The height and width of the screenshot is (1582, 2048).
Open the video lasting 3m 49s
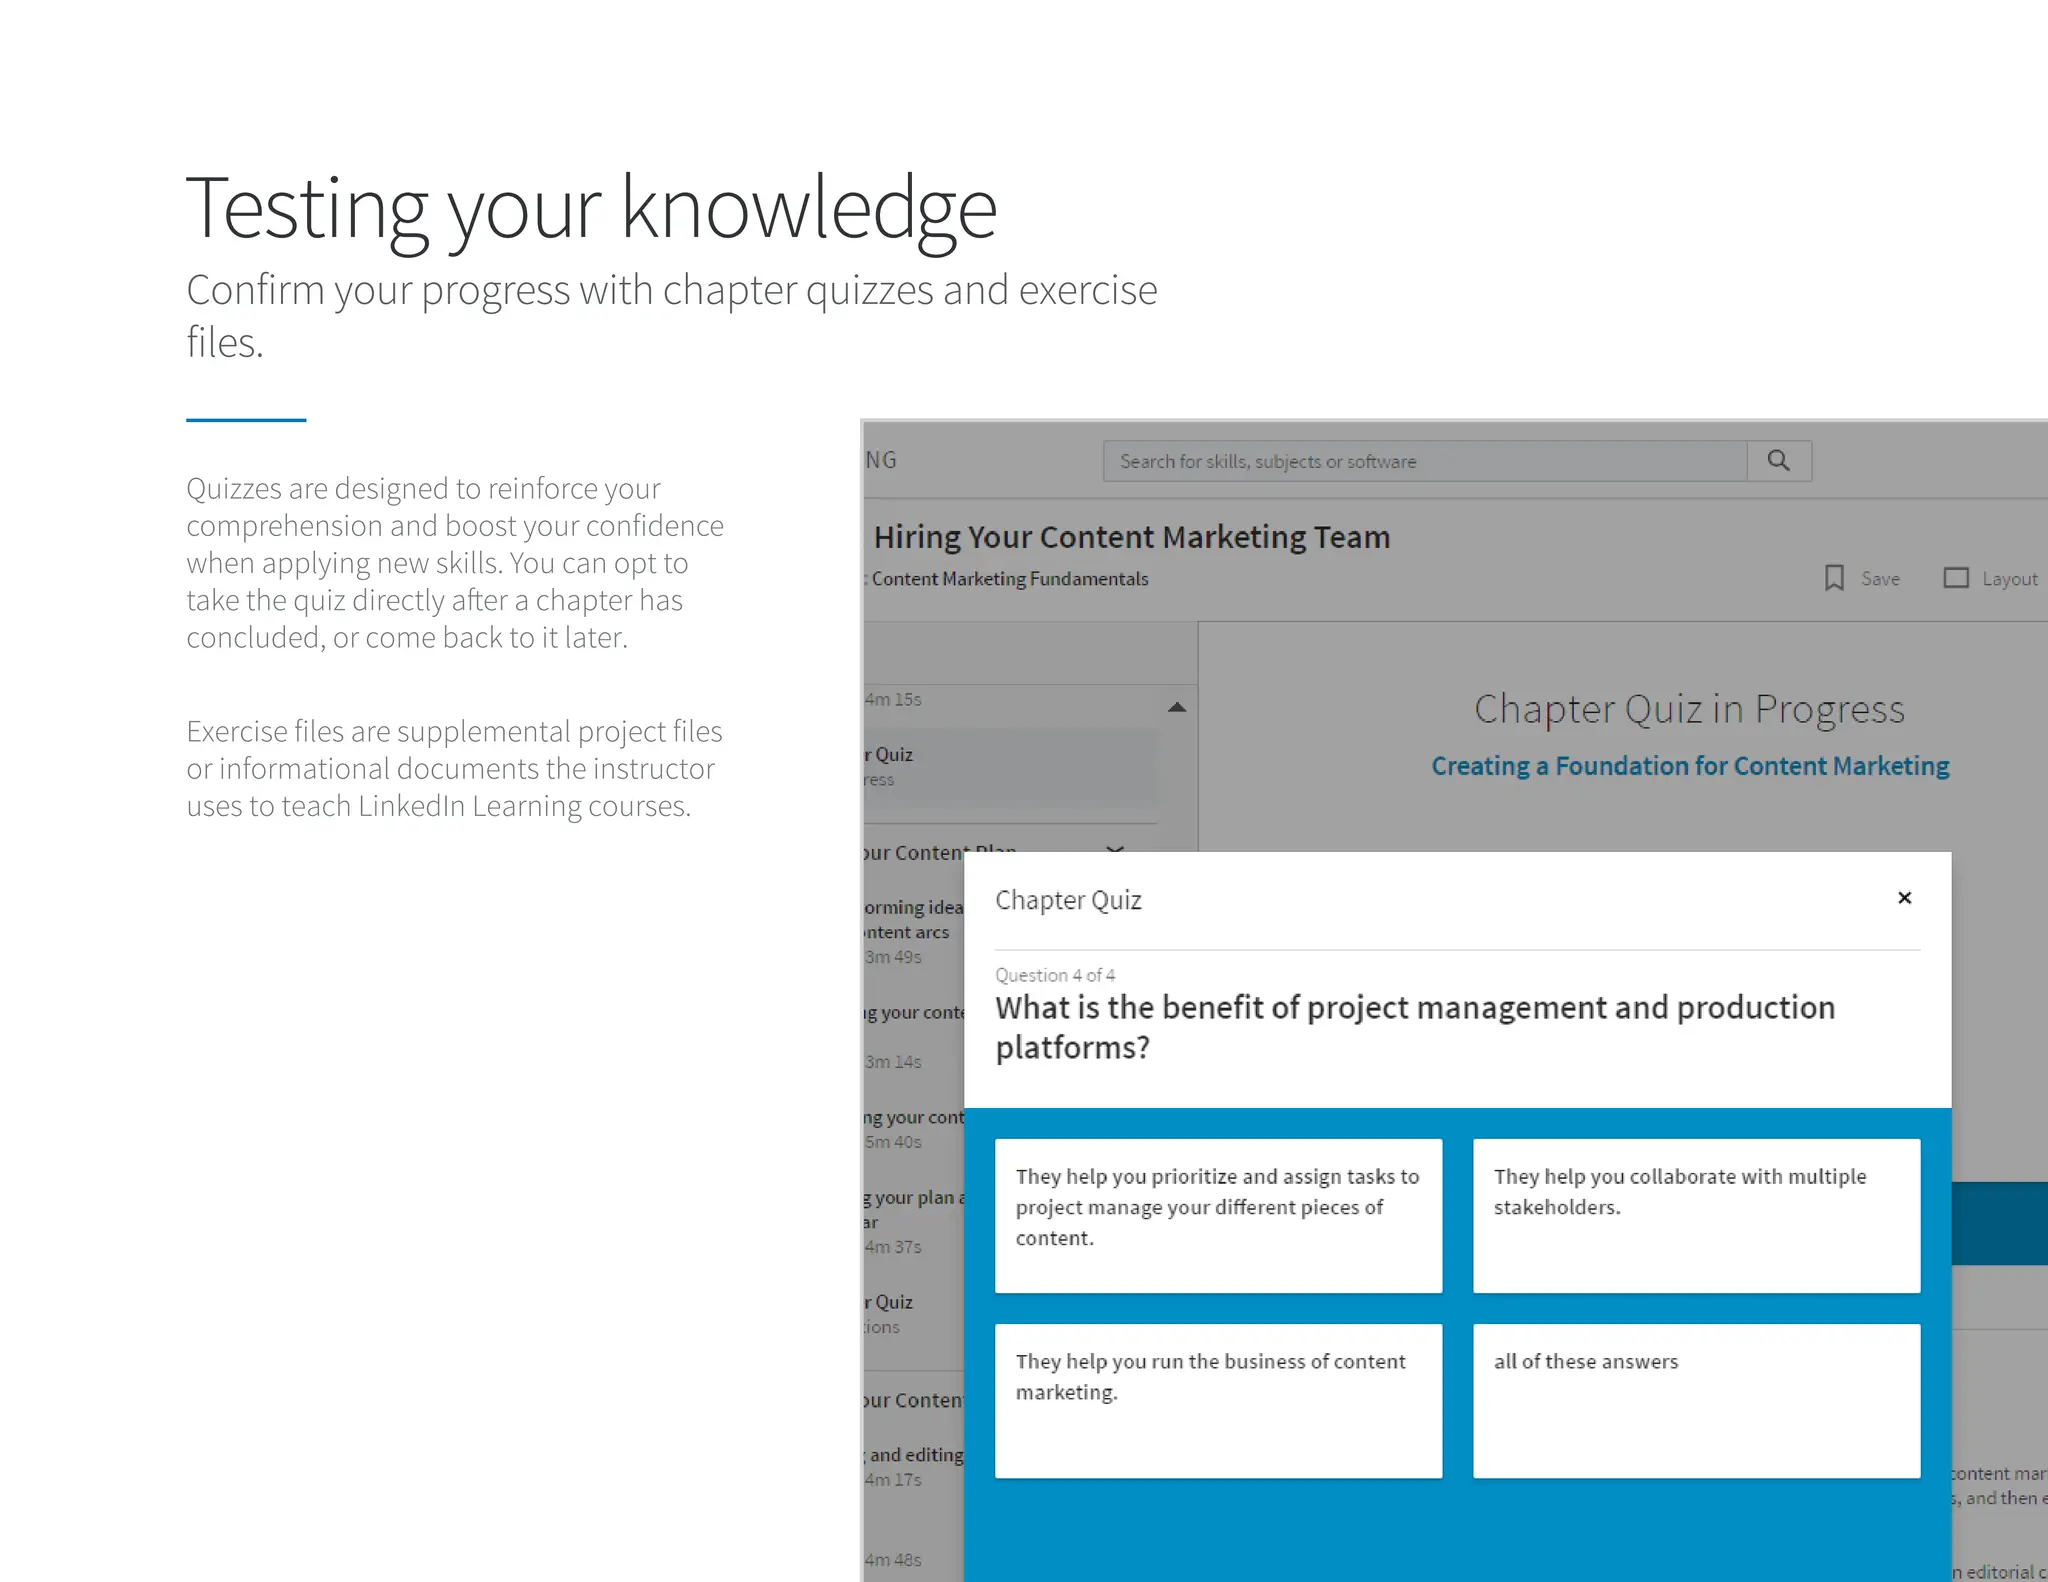tap(913, 932)
